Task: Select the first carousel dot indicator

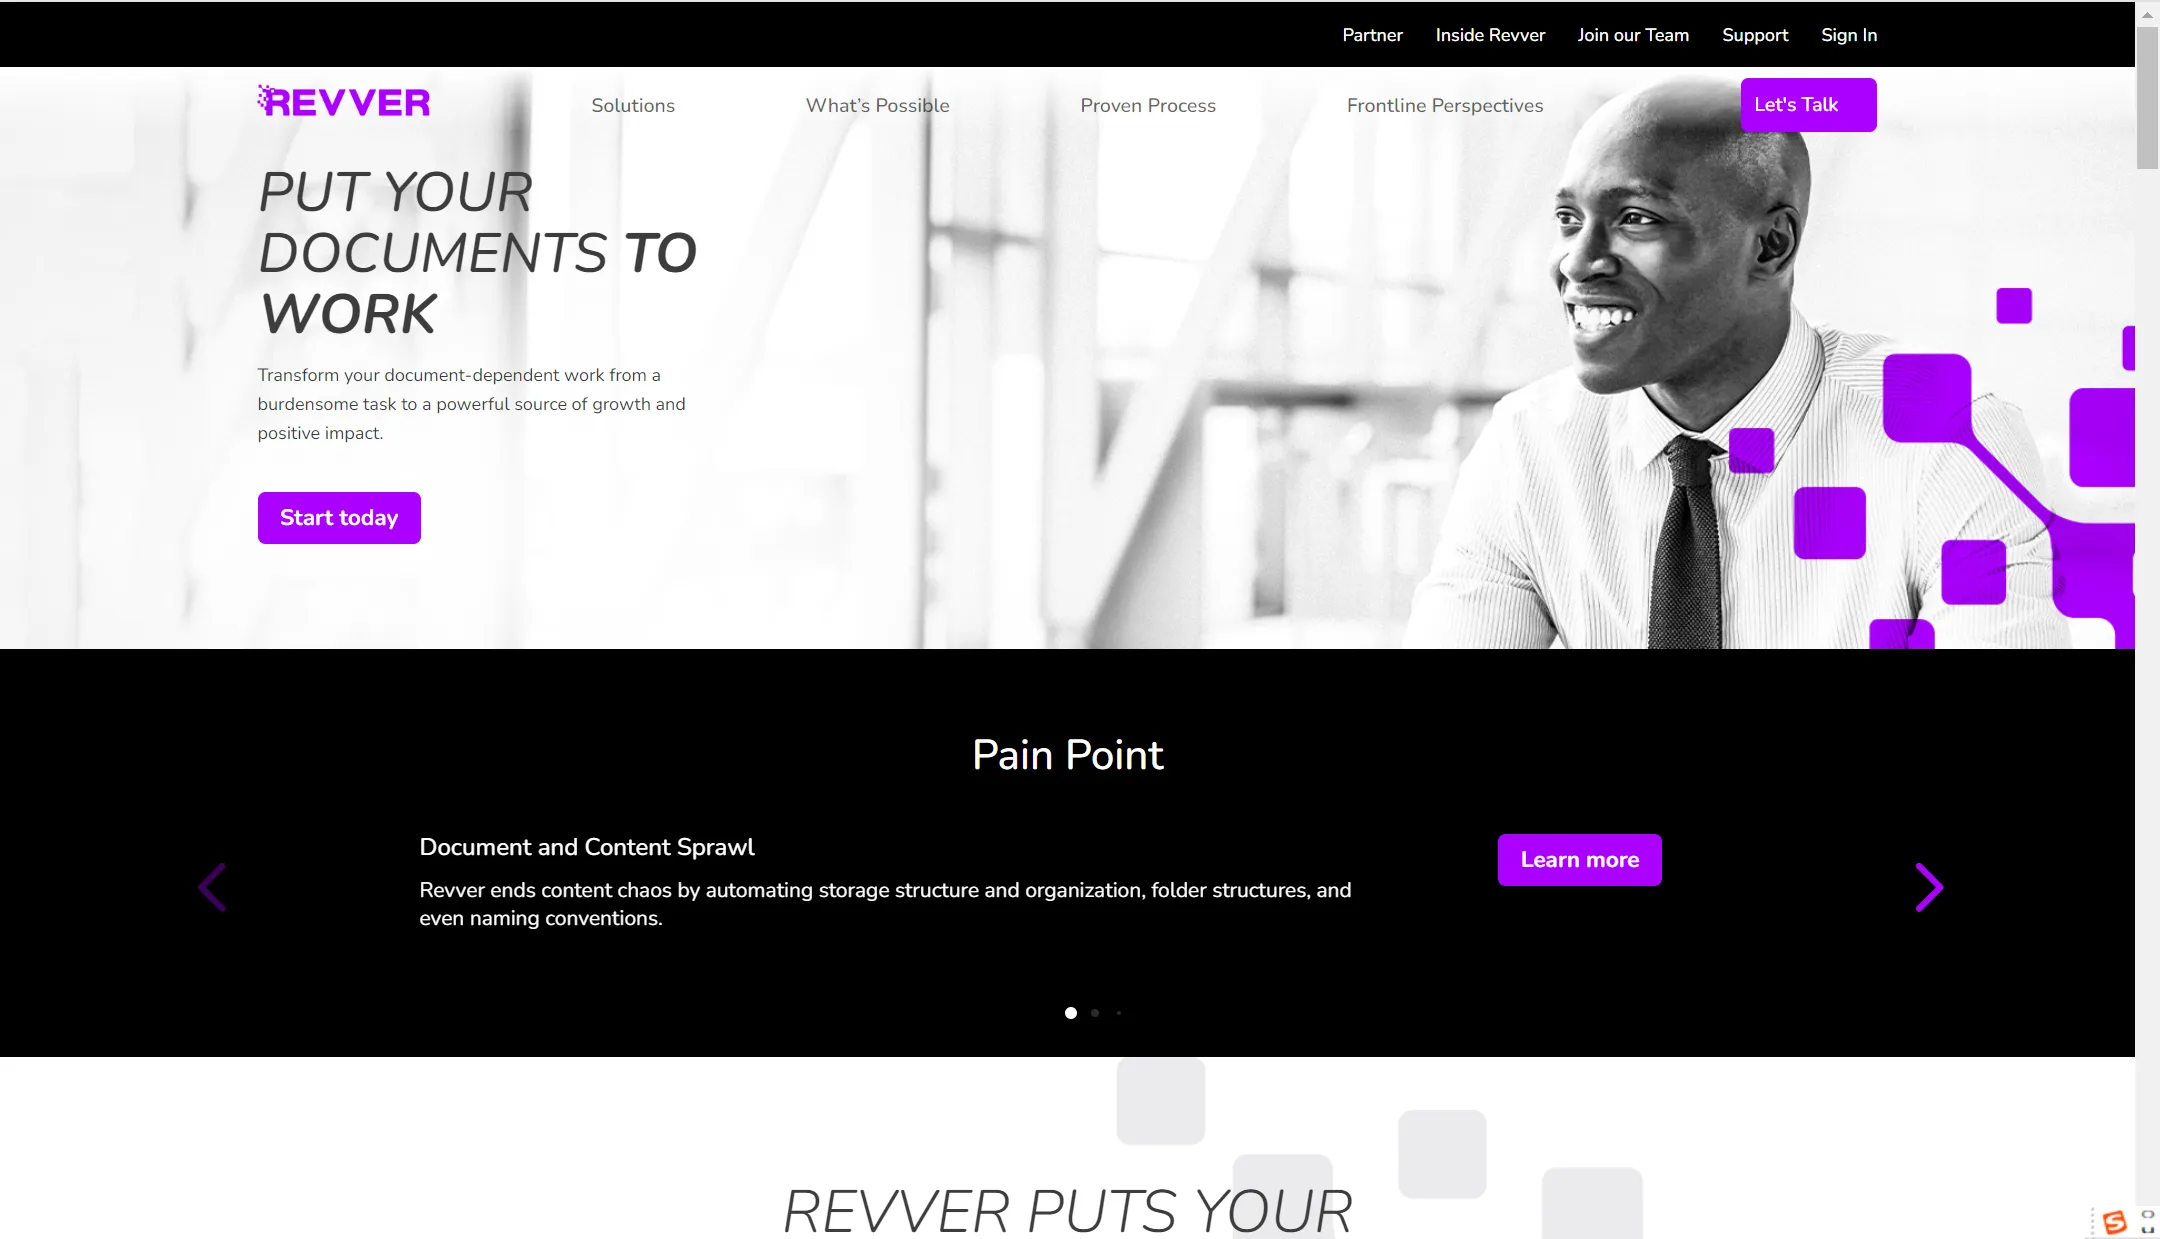Action: point(1070,1012)
